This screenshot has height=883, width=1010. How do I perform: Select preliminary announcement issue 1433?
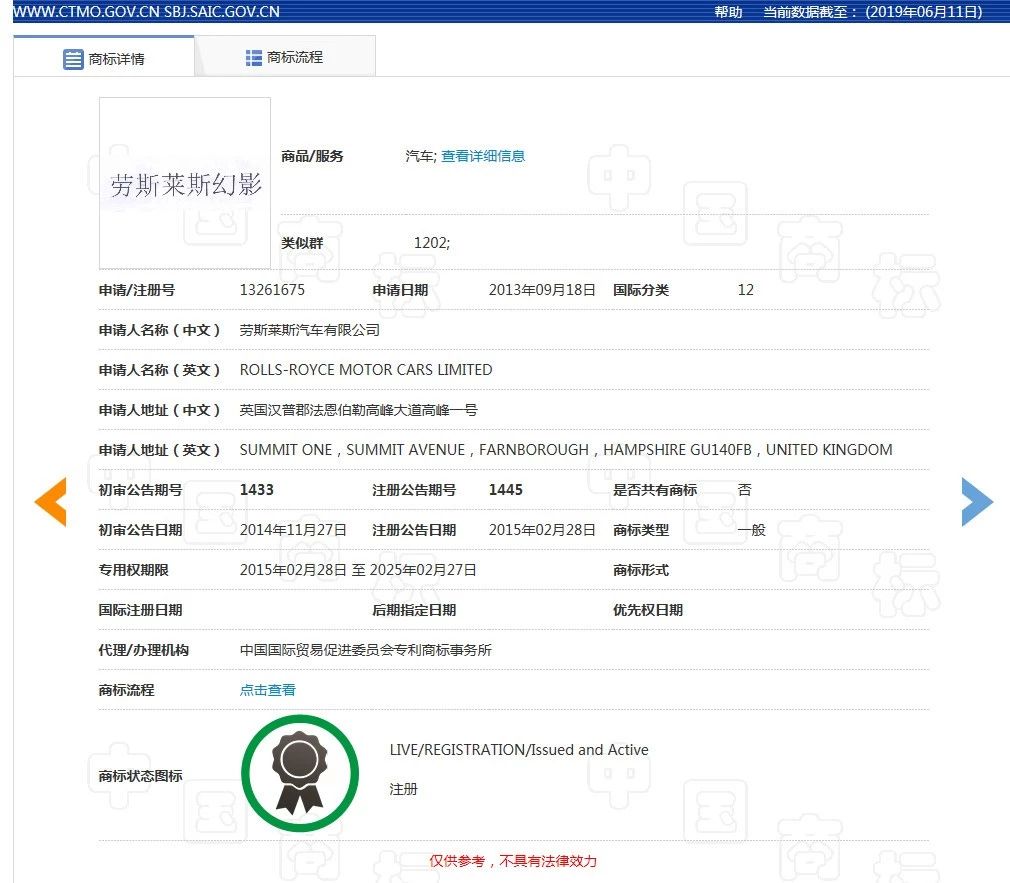pyautogui.click(x=256, y=489)
